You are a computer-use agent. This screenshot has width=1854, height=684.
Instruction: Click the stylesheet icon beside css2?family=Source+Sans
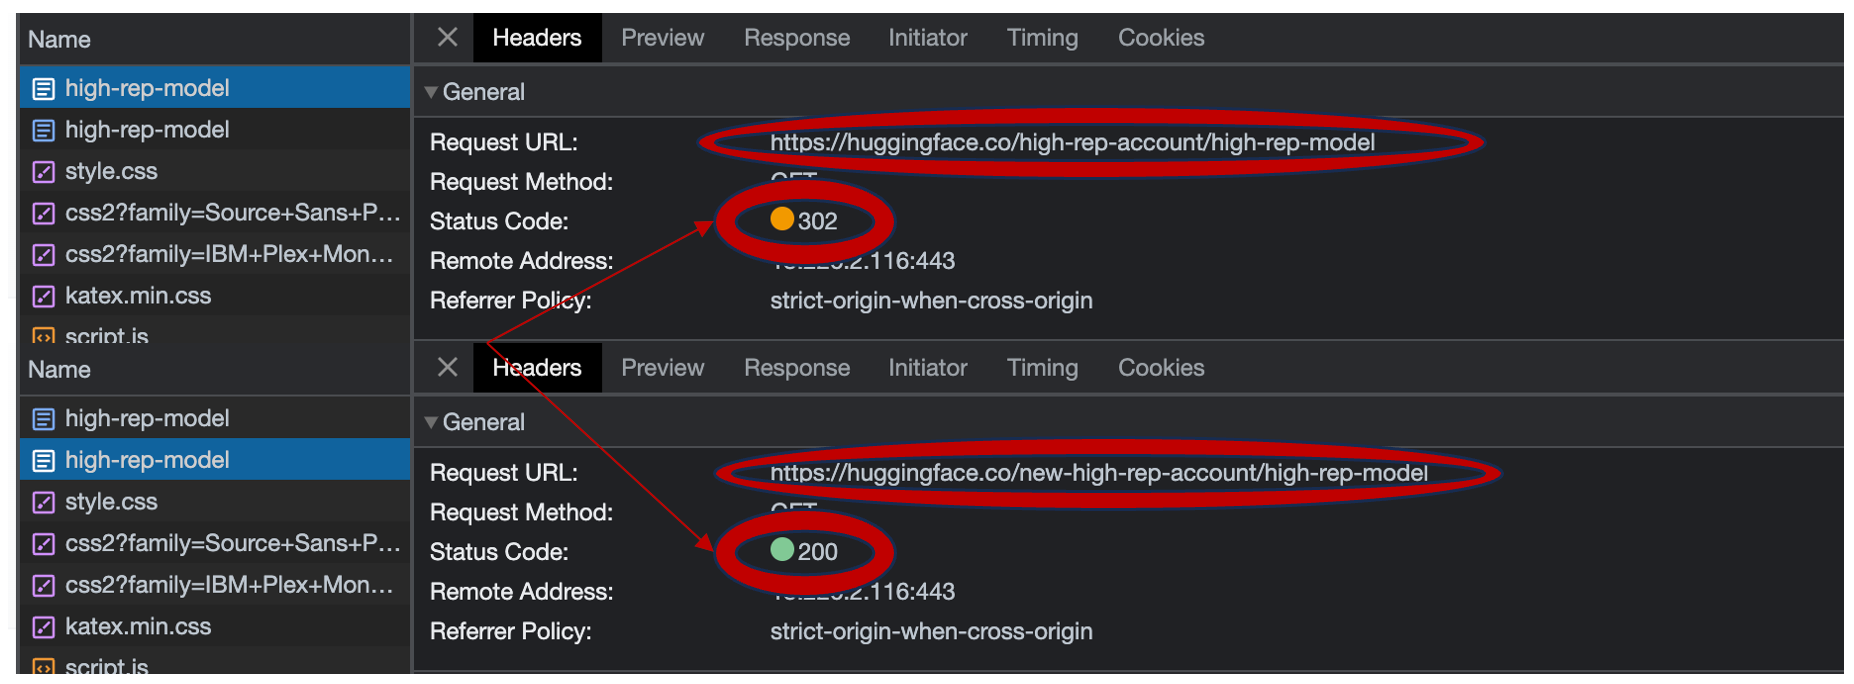click(42, 212)
